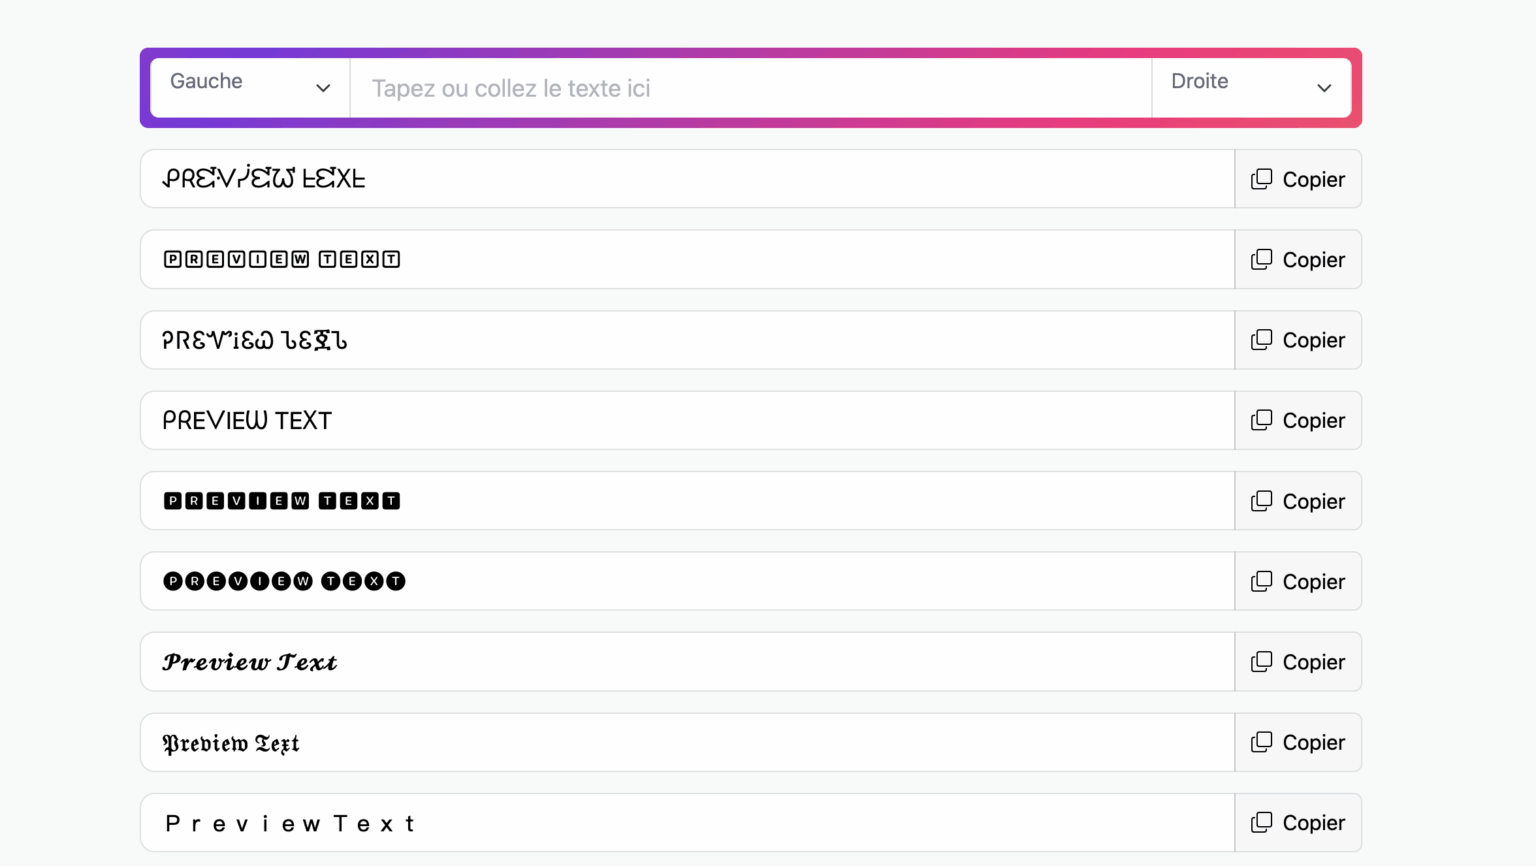
Task: Select the outlined squared letters text result
Action: 282,260
